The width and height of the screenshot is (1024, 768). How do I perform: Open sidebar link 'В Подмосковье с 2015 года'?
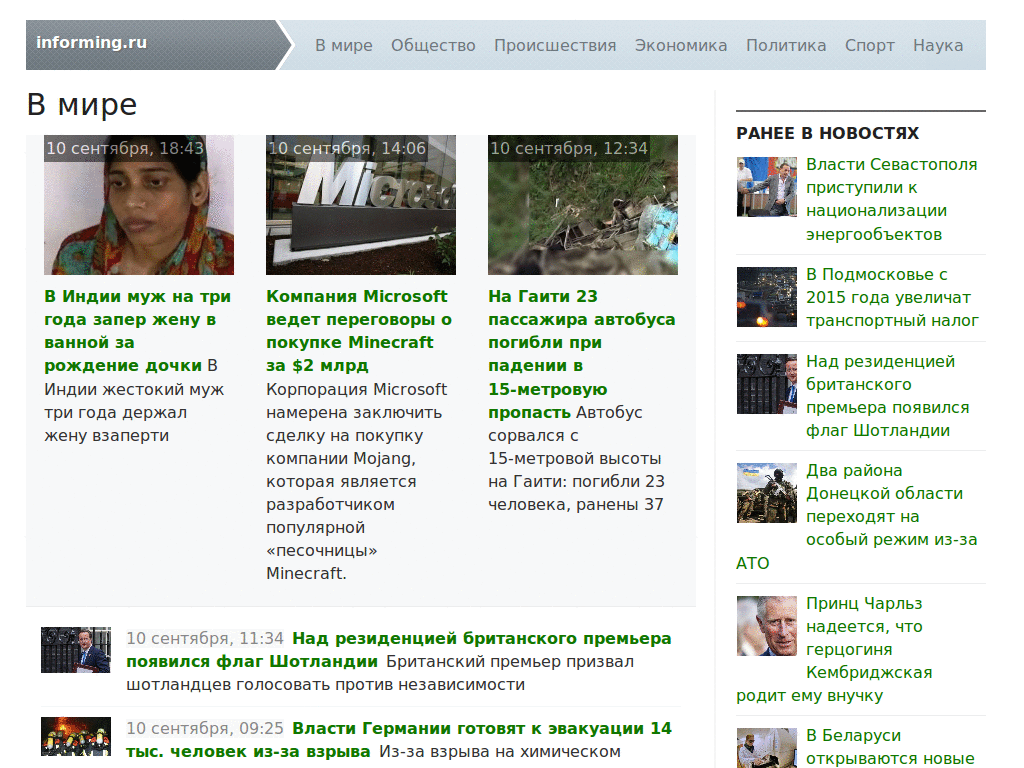892,298
